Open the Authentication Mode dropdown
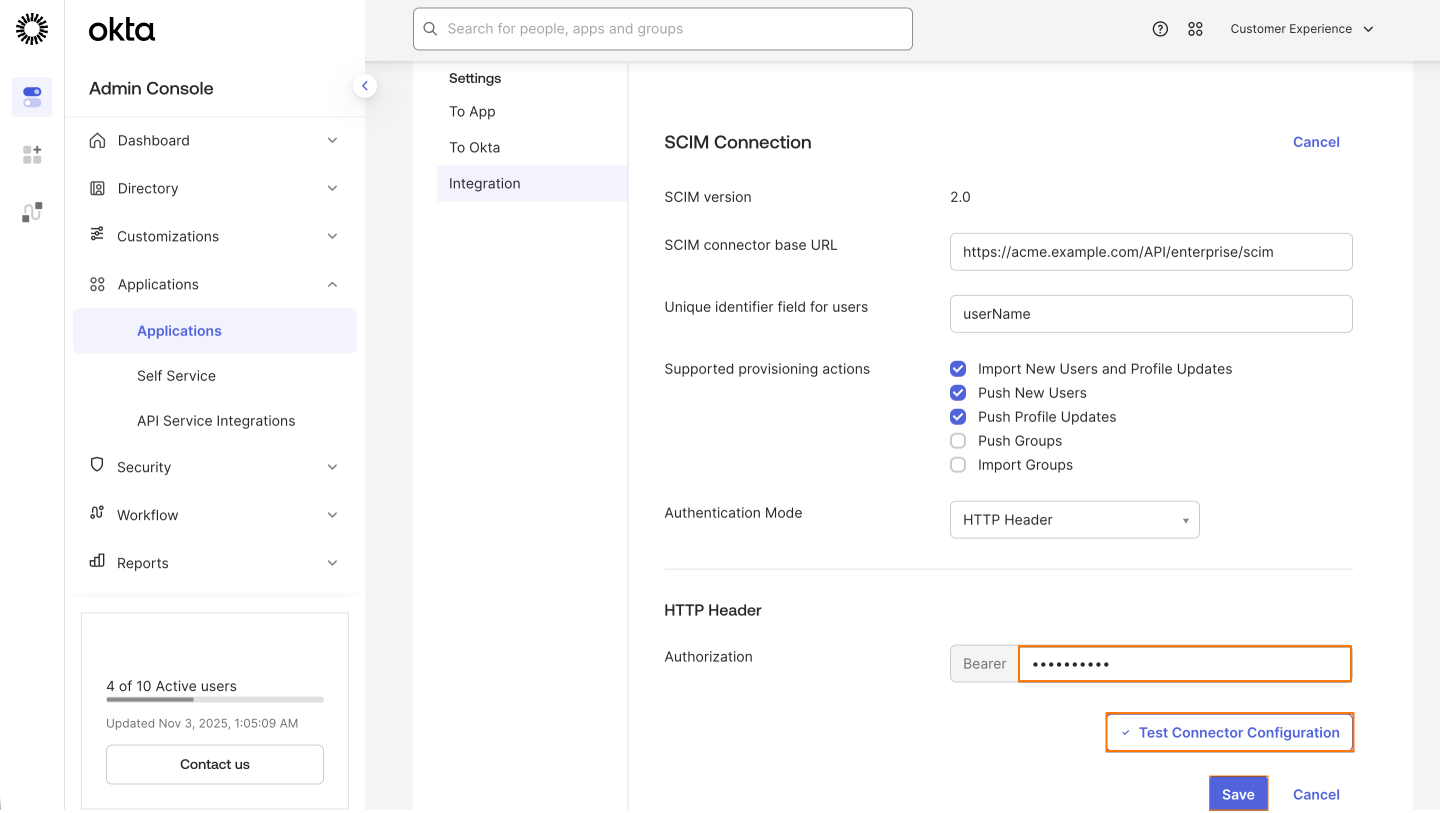Screen dimensions: 1440x813 (x=1074, y=519)
